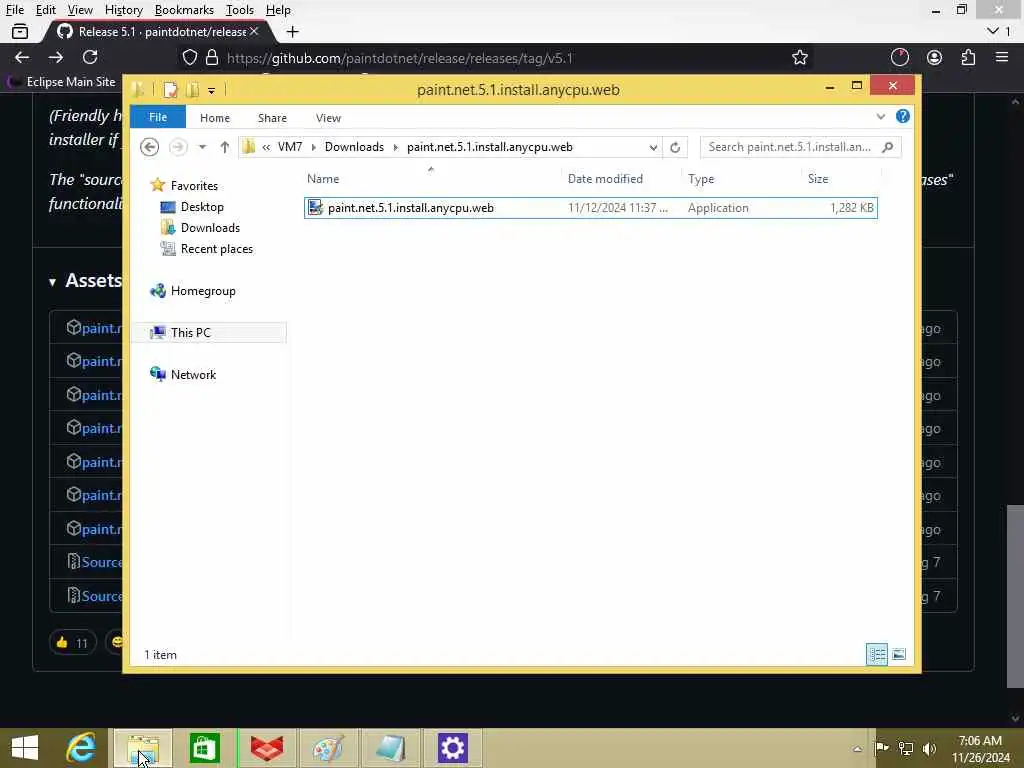1024x768 pixels.
Task: Open shield site information icon
Action: coord(189,57)
